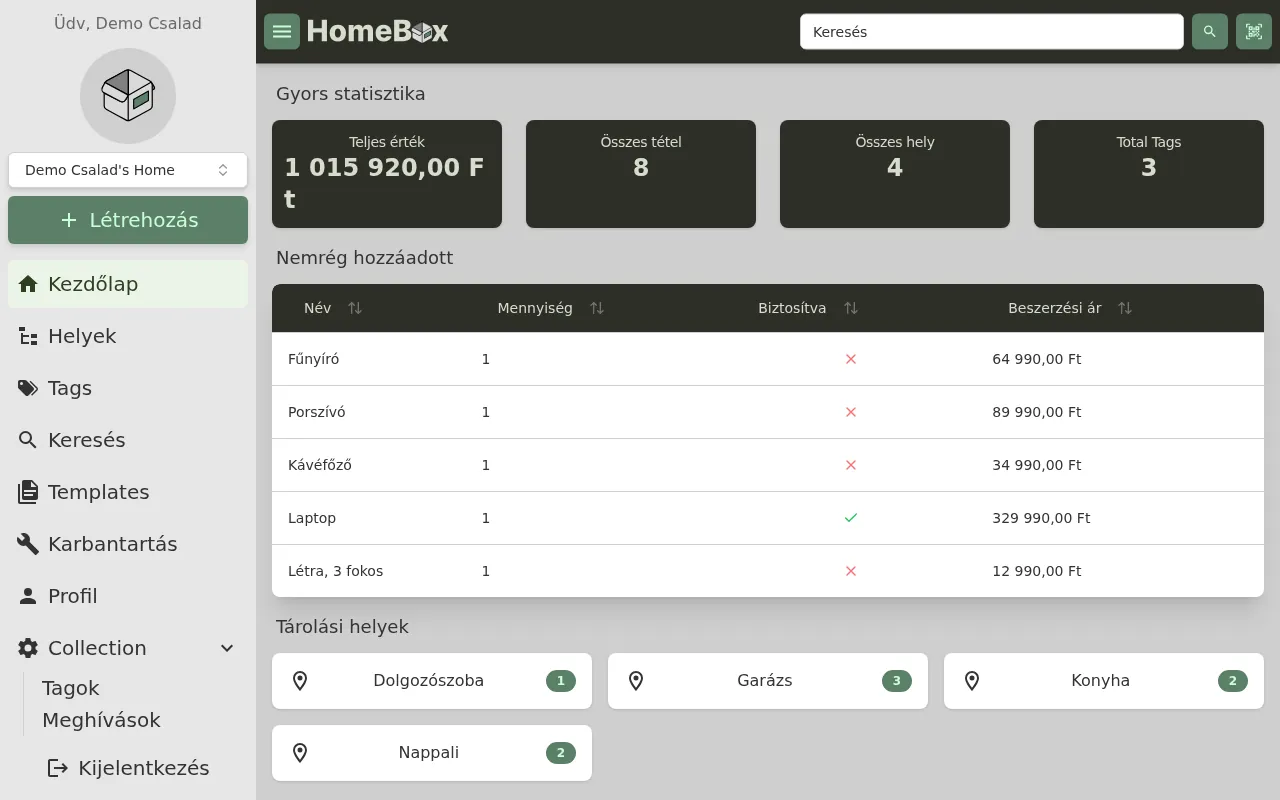The height and width of the screenshot is (800, 1280).
Task: Collapse the Collection section chevron
Action: 227,648
